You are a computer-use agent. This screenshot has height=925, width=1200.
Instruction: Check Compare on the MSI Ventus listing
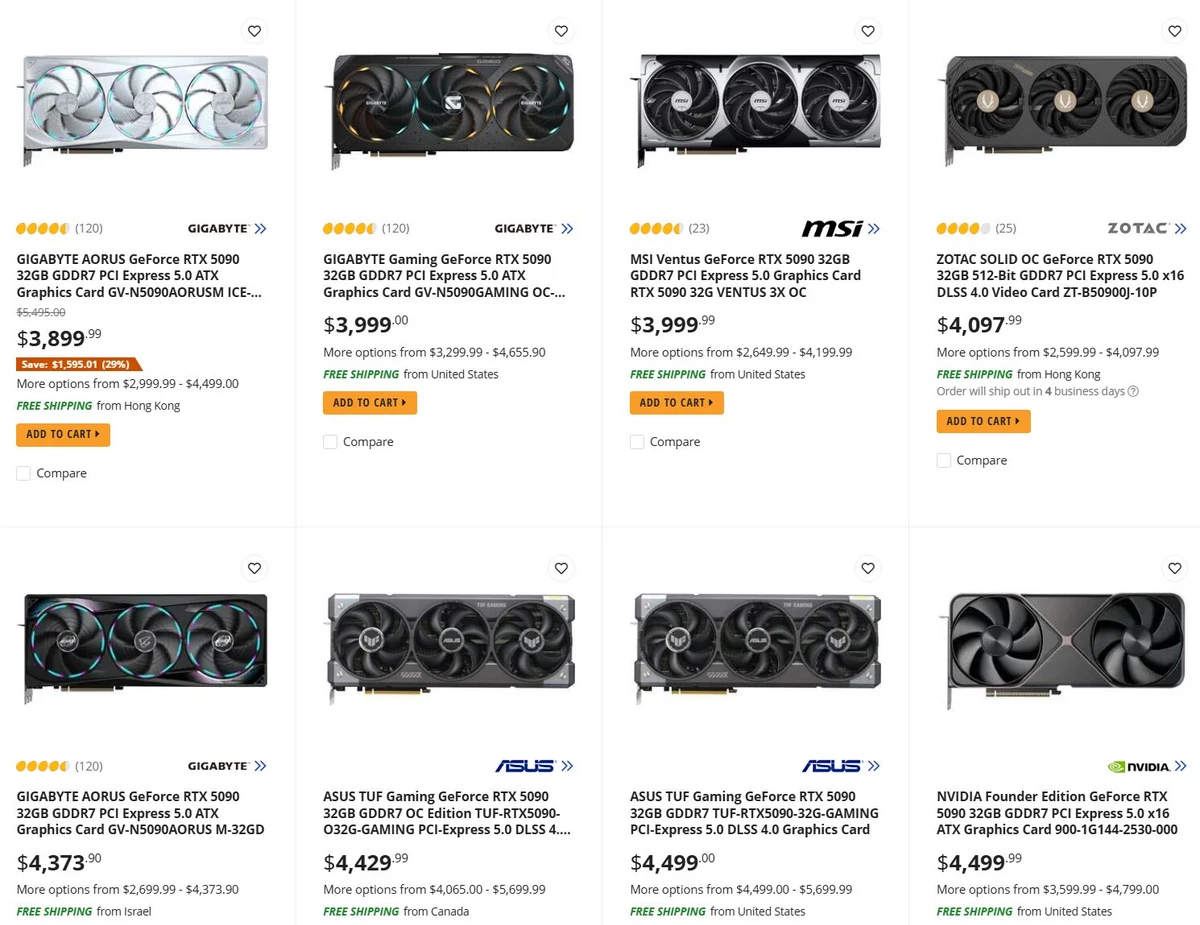(x=637, y=441)
